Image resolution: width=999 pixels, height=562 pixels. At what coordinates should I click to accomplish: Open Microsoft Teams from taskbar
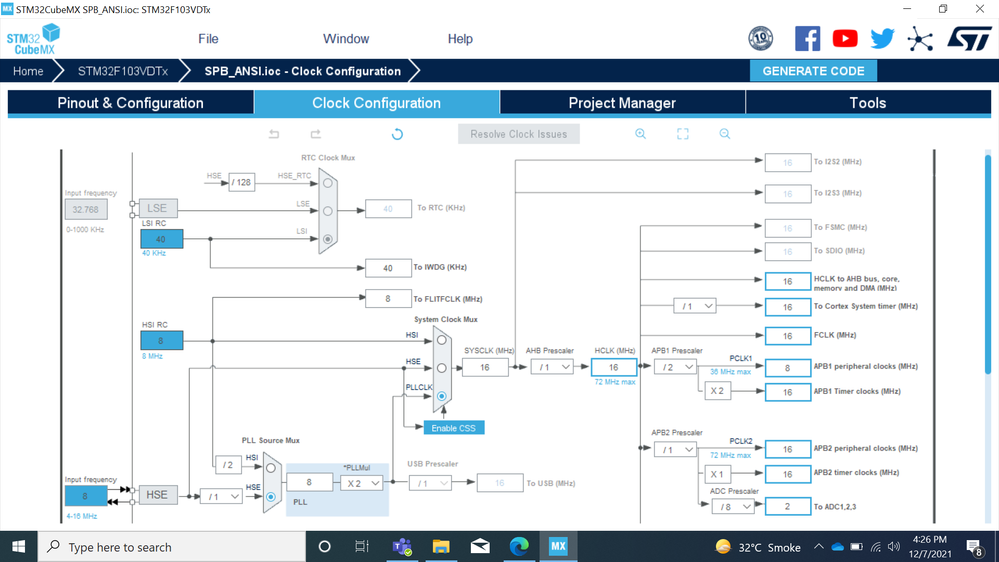[402, 547]
